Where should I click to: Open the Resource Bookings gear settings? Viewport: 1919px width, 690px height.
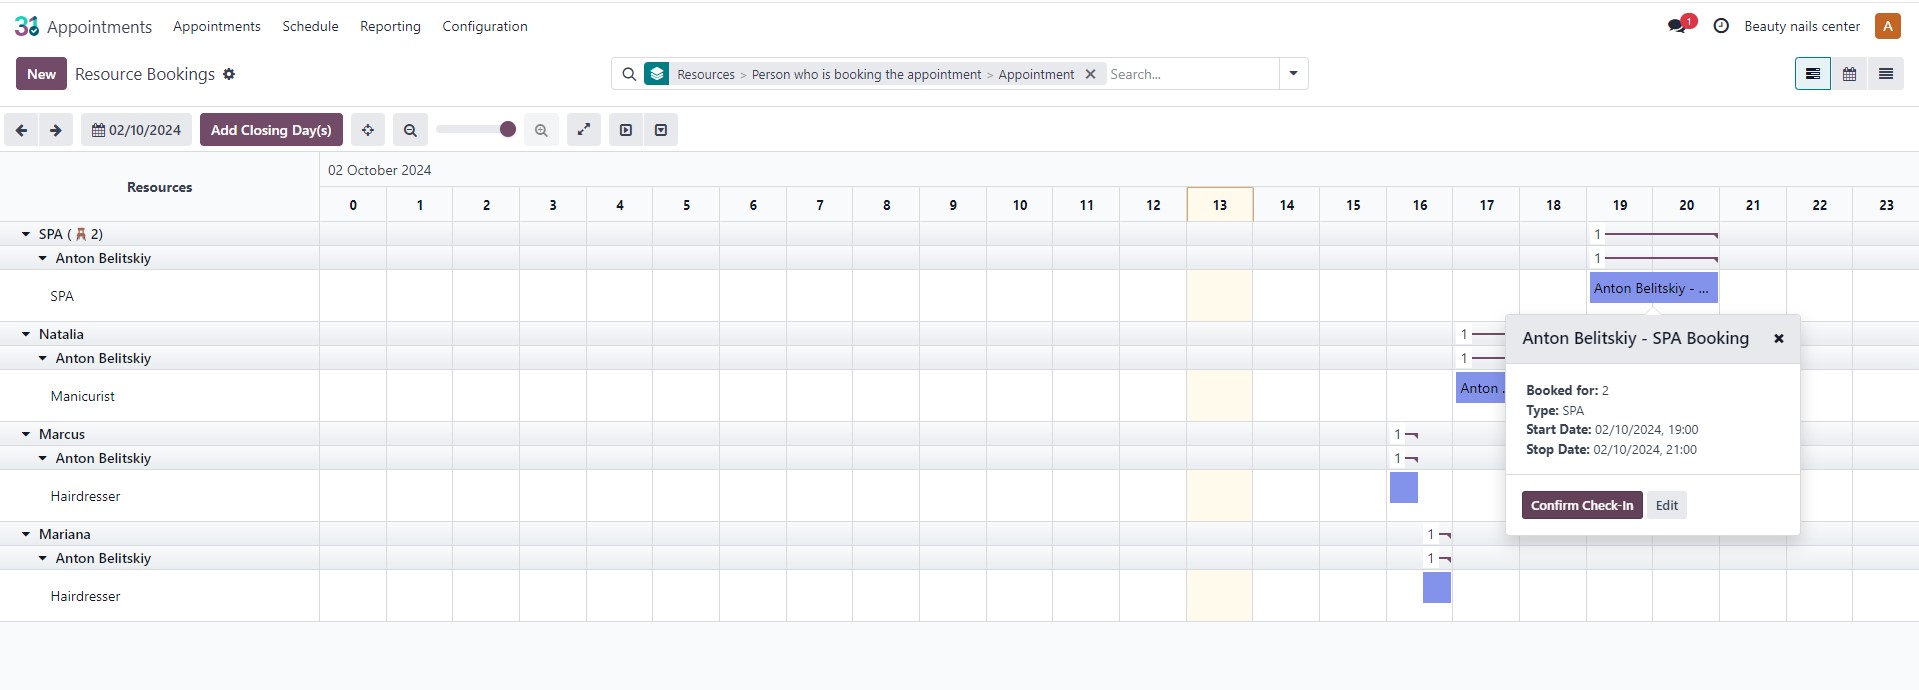point(229,74)
